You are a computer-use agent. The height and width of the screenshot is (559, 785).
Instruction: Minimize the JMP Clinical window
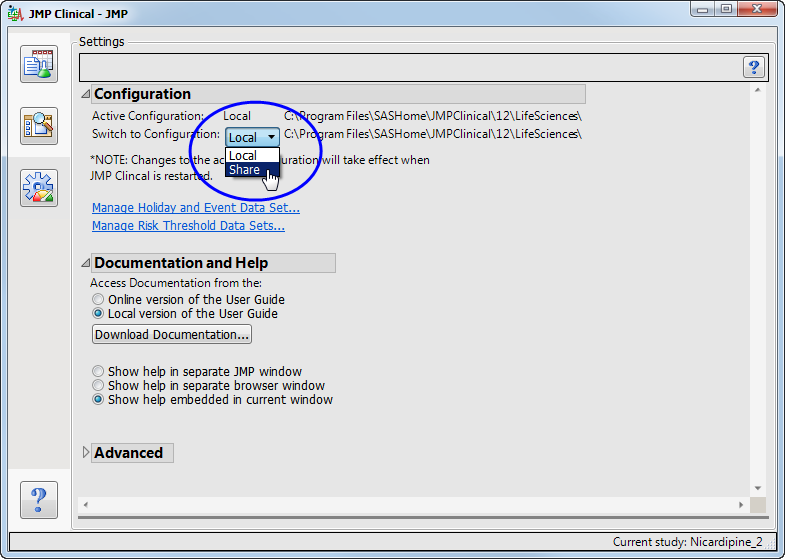(703, 10)
